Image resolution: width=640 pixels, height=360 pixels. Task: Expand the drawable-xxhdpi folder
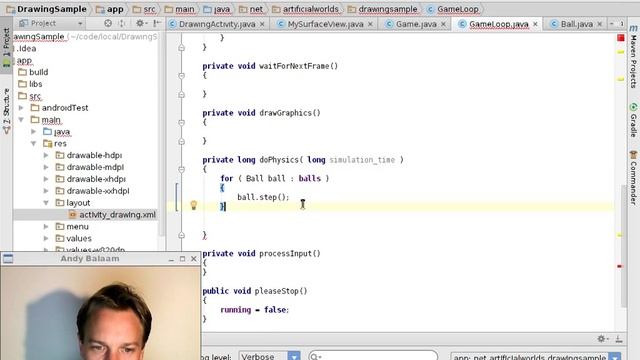[x=46, y=191]
